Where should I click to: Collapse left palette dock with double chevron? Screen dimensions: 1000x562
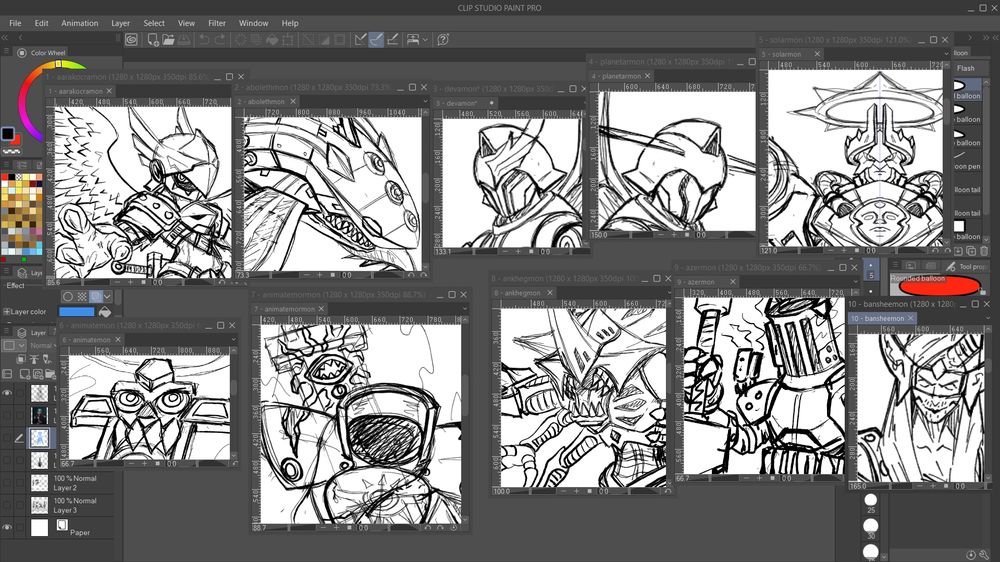(5, 38)
